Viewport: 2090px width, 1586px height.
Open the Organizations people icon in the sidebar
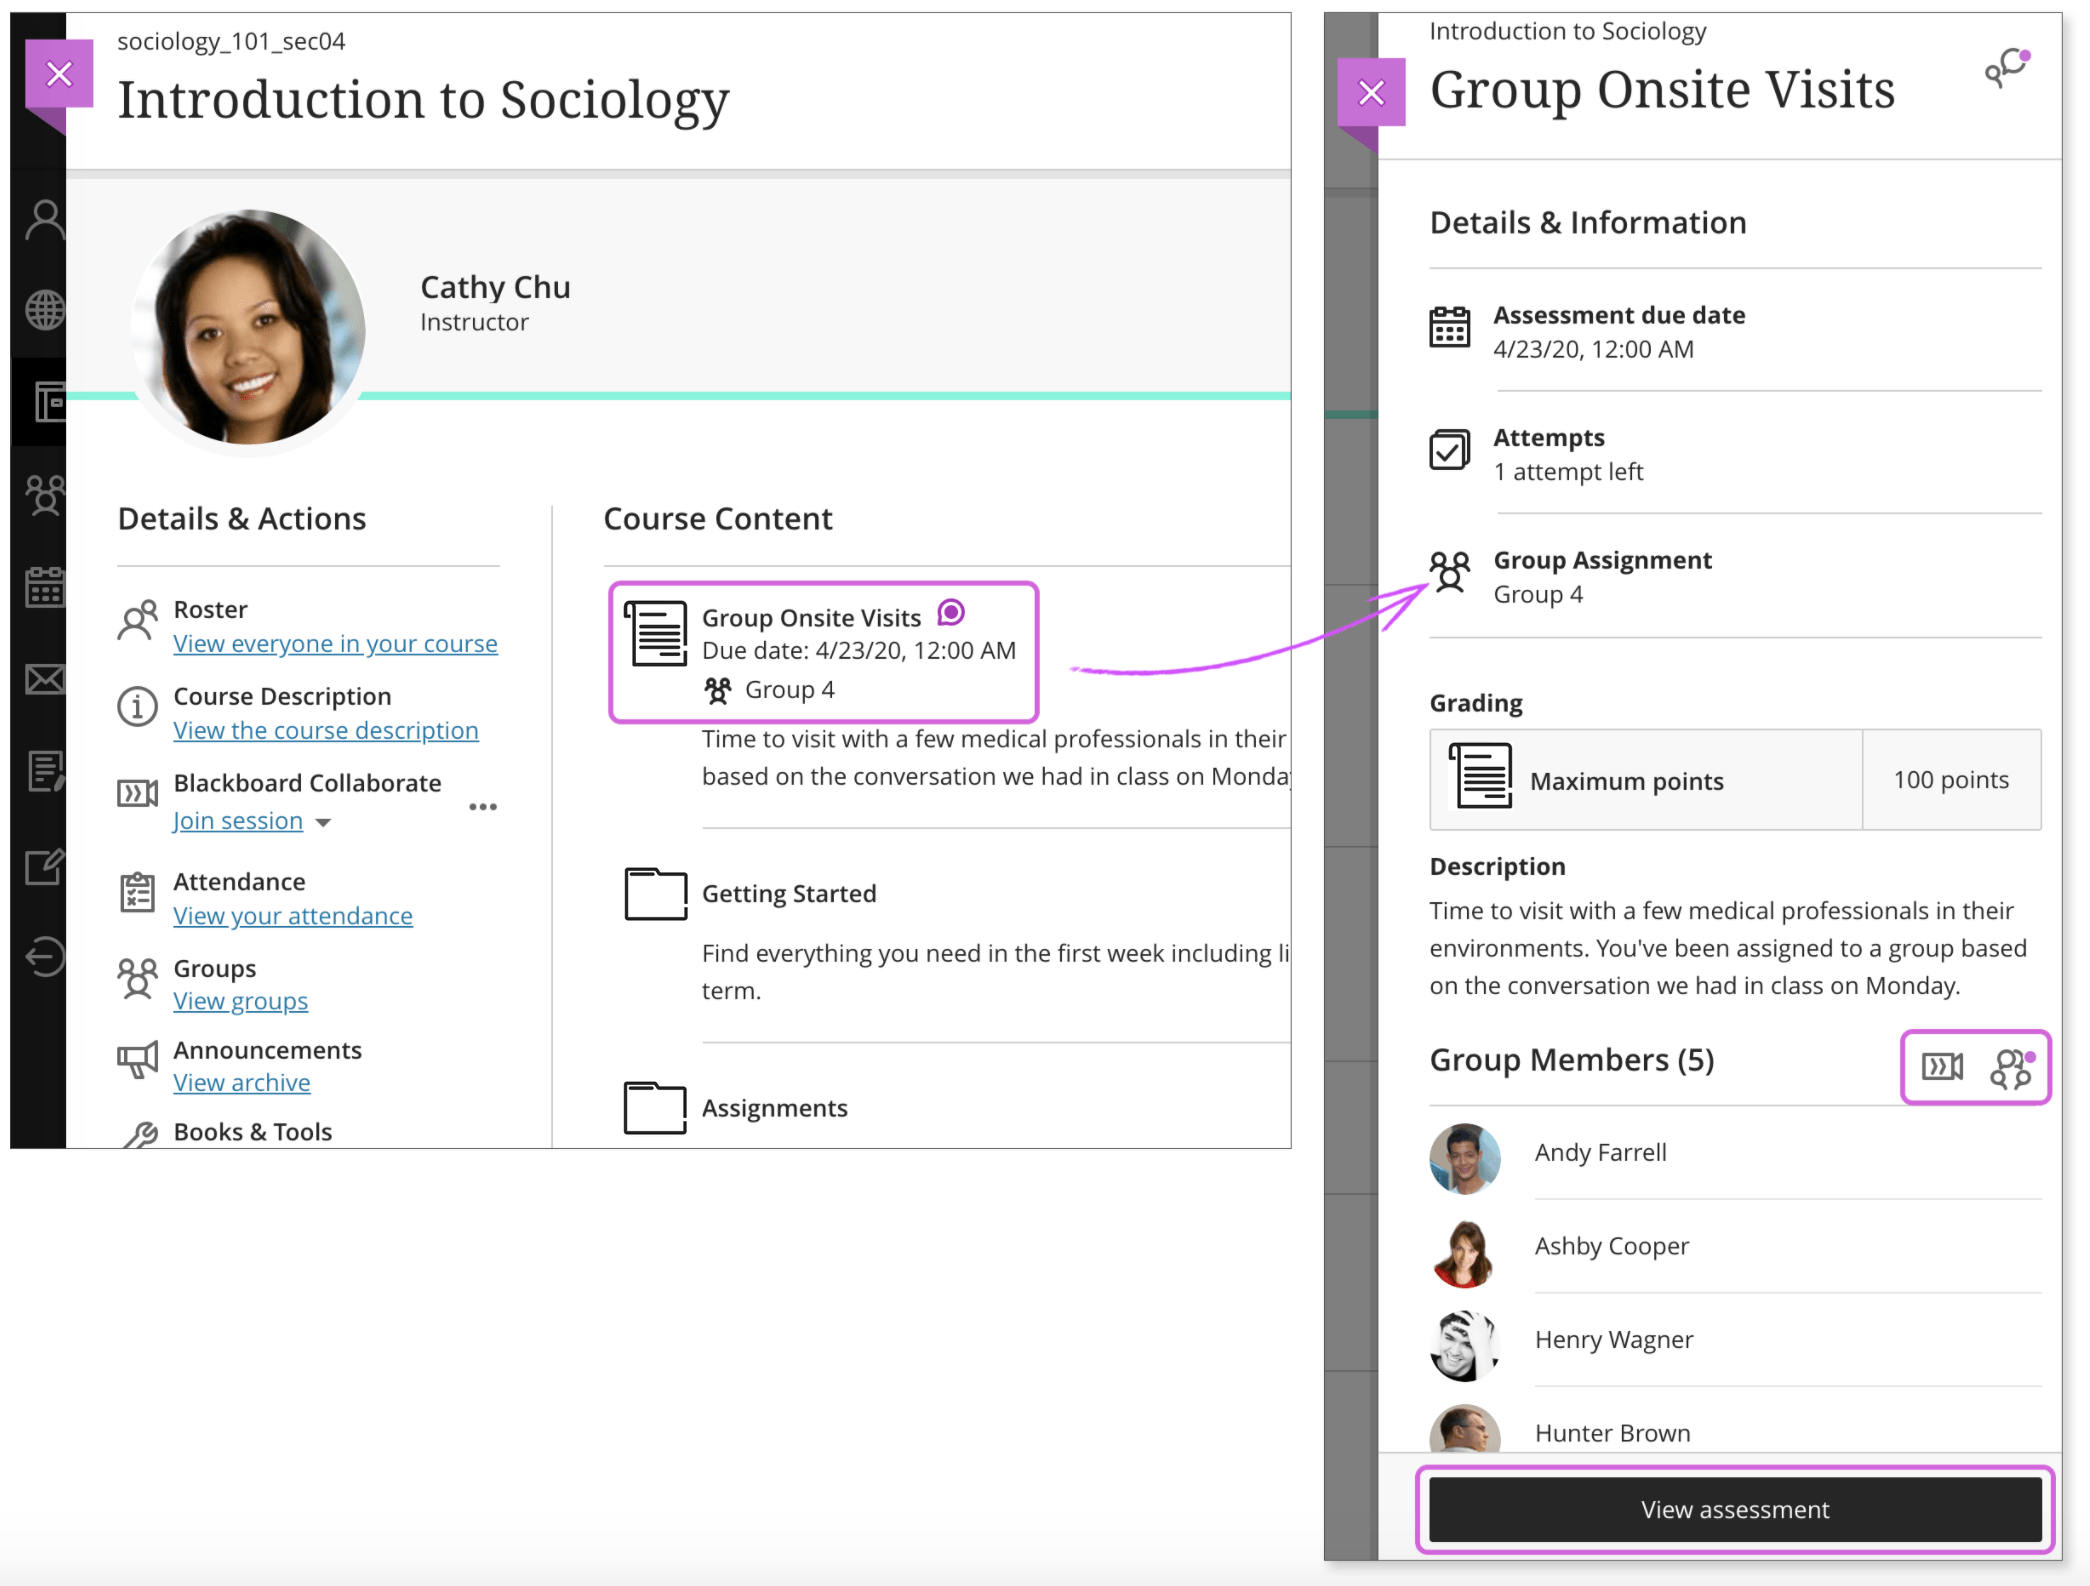(x=44, y=495)
